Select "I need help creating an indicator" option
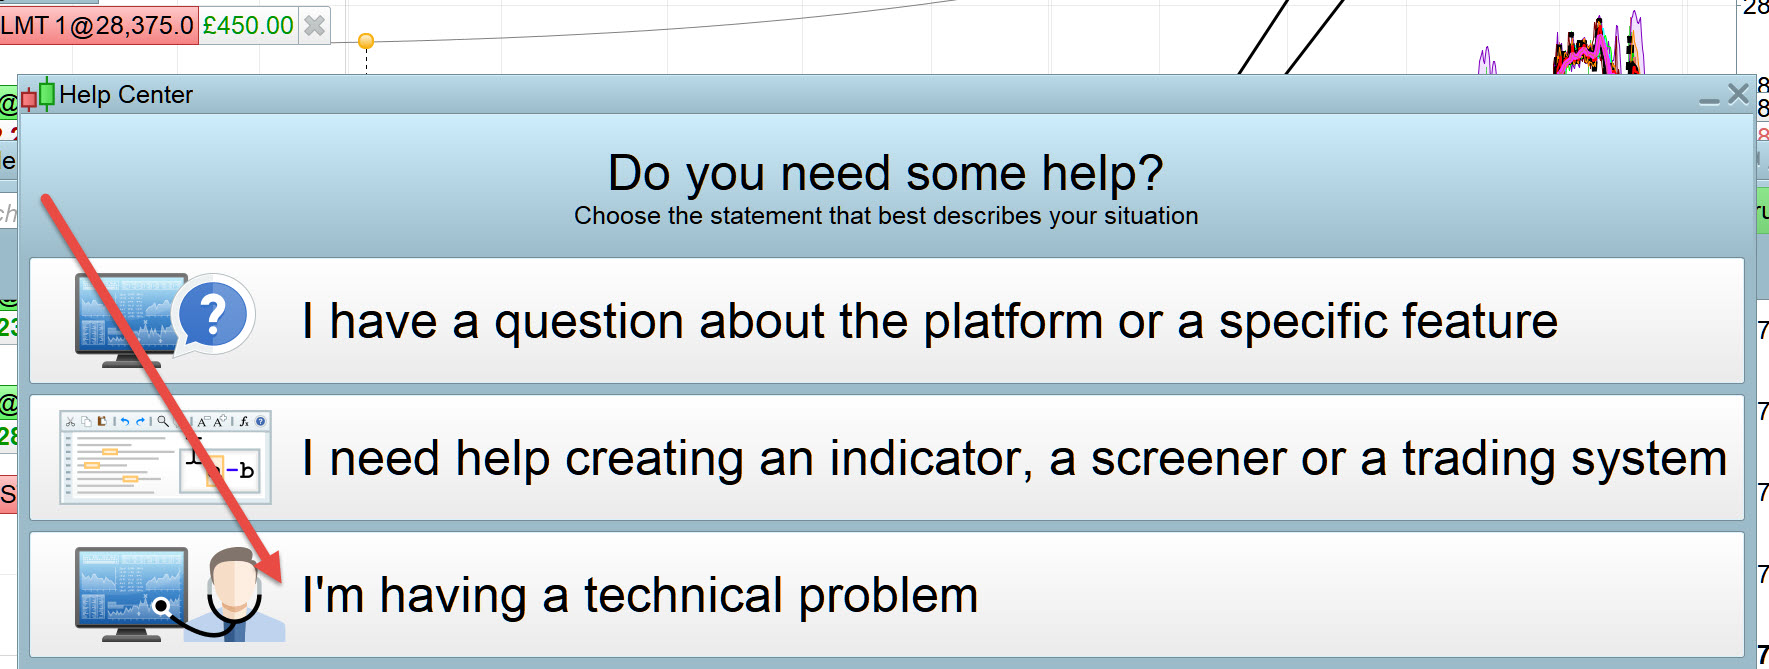This screenshot has height=669, width=1769. tap(1013, 459)
